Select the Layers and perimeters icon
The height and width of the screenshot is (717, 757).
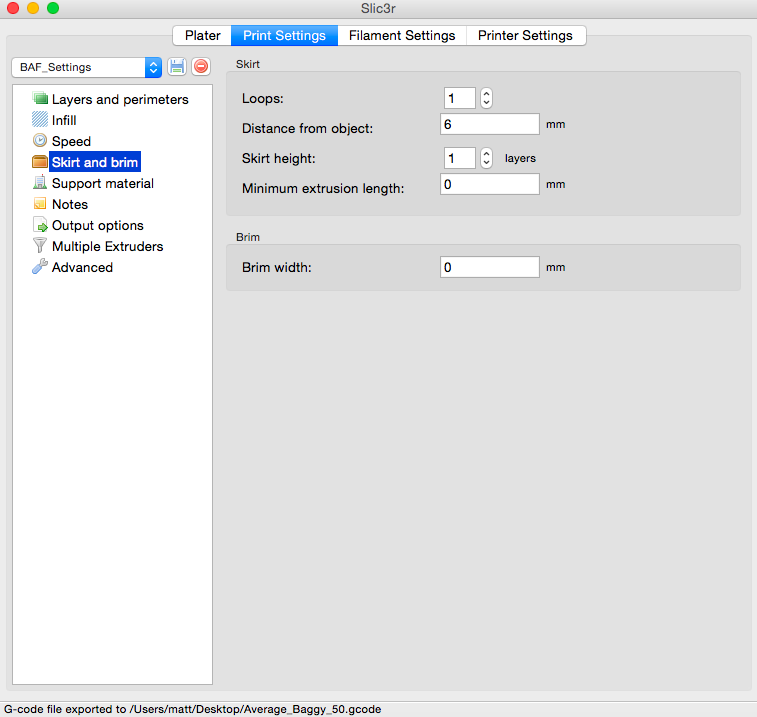[x=40, y=99]
